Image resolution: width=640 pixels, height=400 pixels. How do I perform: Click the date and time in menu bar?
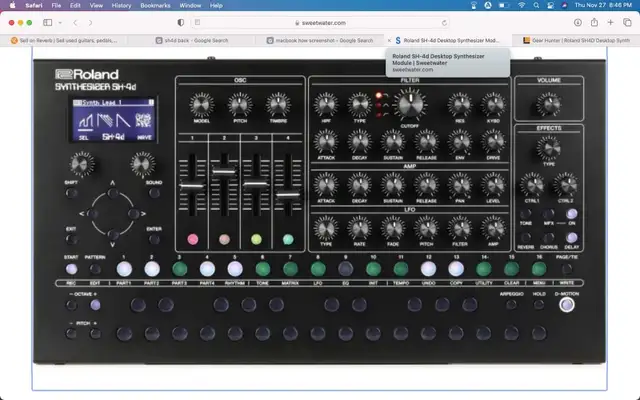pyautogui.click(x=603, y=5)
